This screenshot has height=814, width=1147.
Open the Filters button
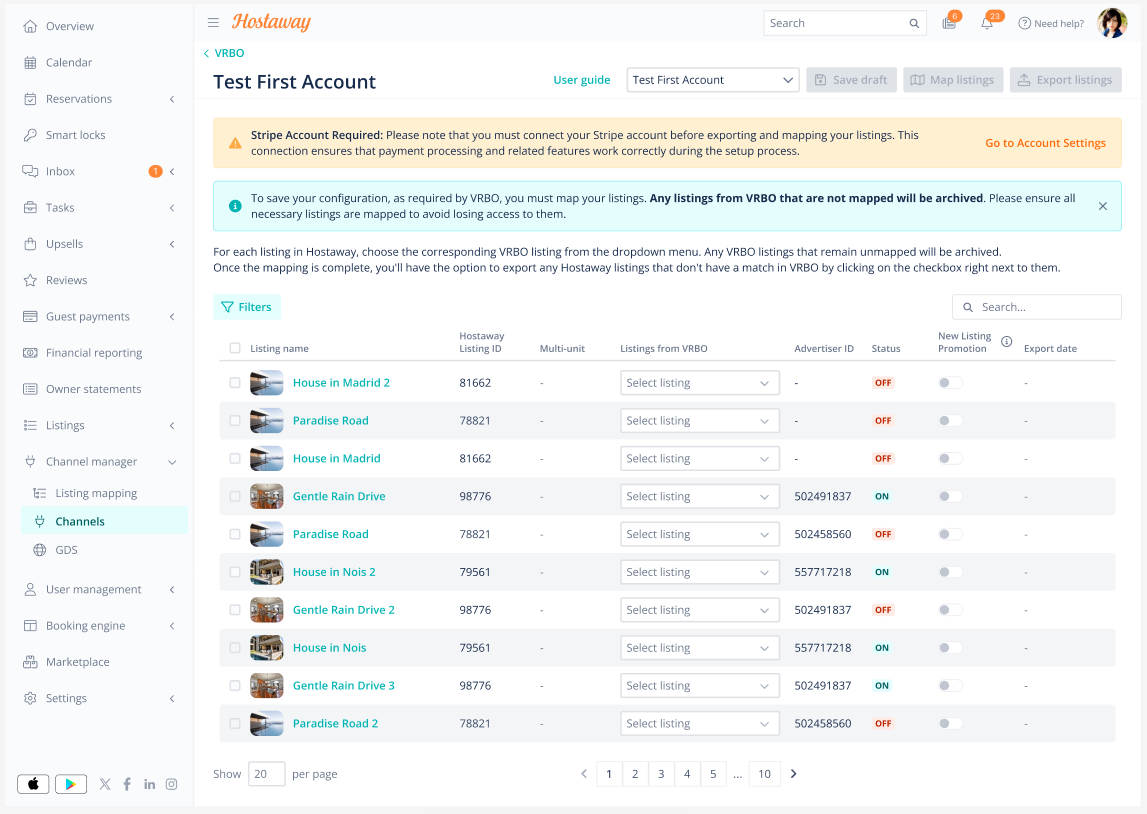247,307
